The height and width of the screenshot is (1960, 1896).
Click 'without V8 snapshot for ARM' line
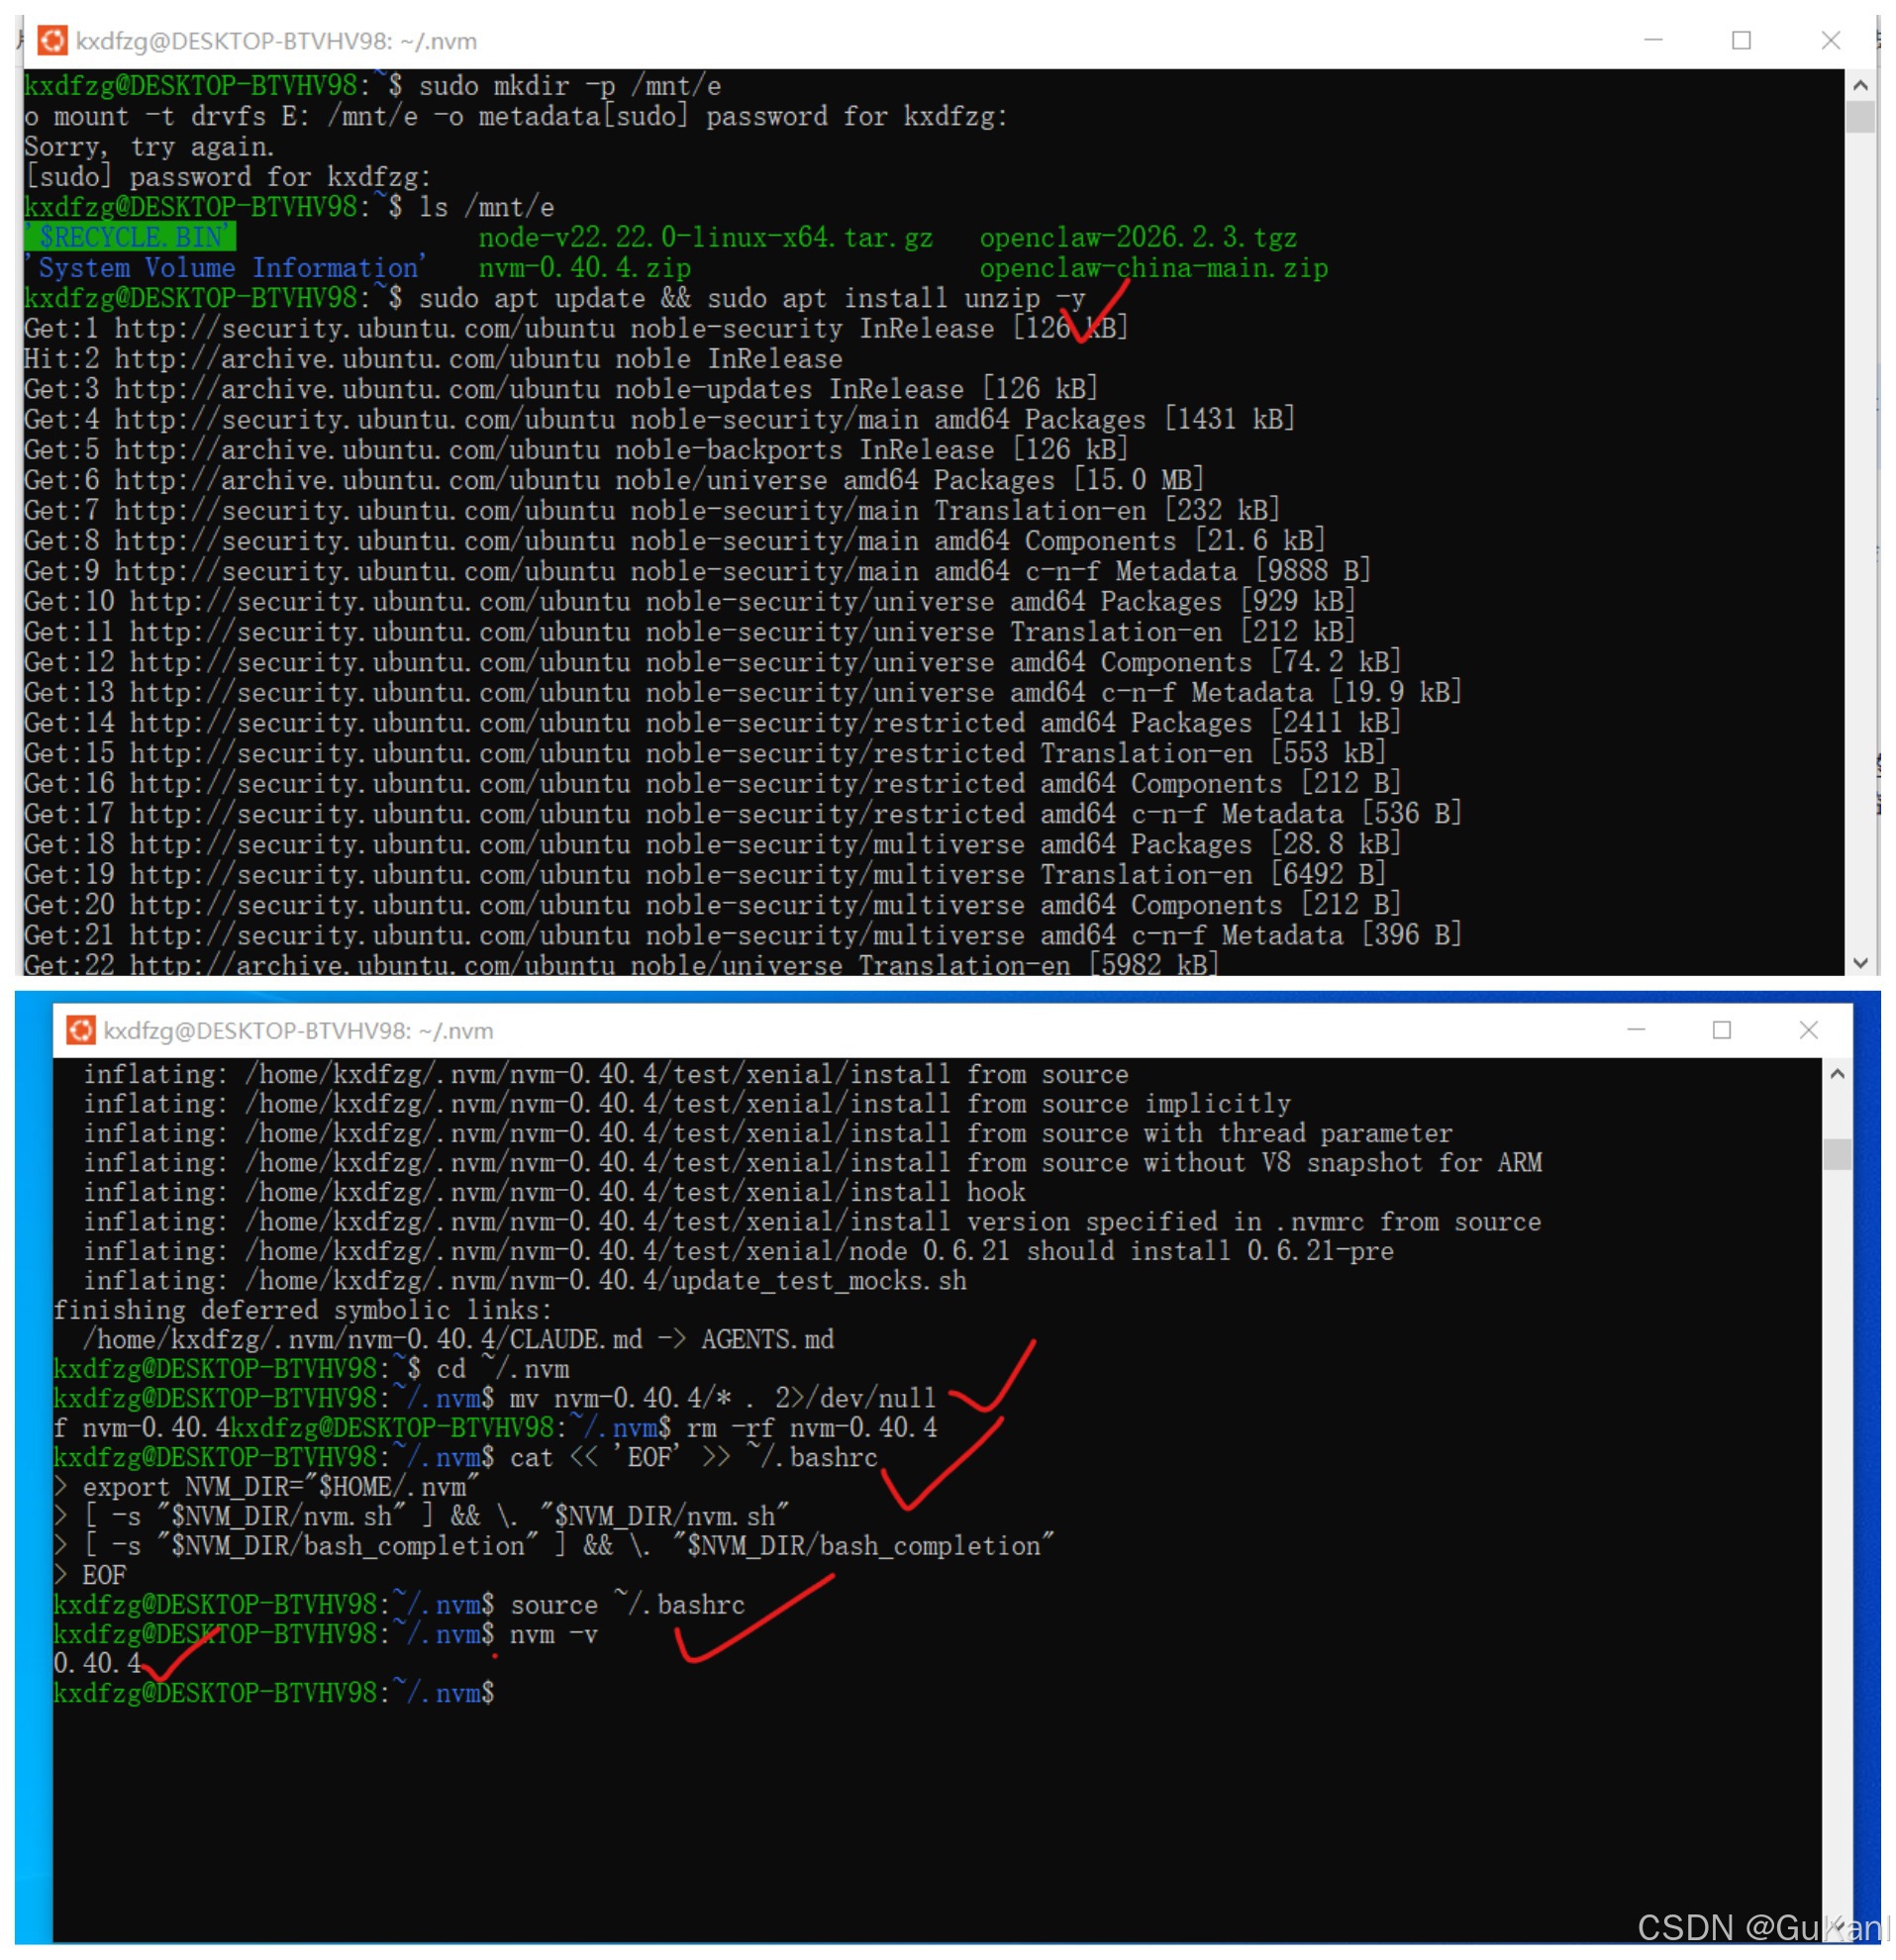point(812,1163)
